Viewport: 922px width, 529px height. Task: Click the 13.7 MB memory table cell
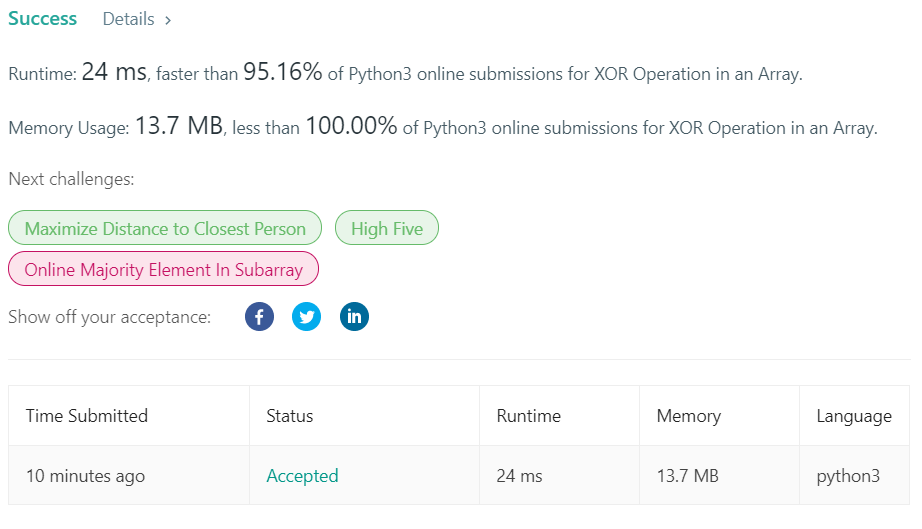(x=687, y=476)
